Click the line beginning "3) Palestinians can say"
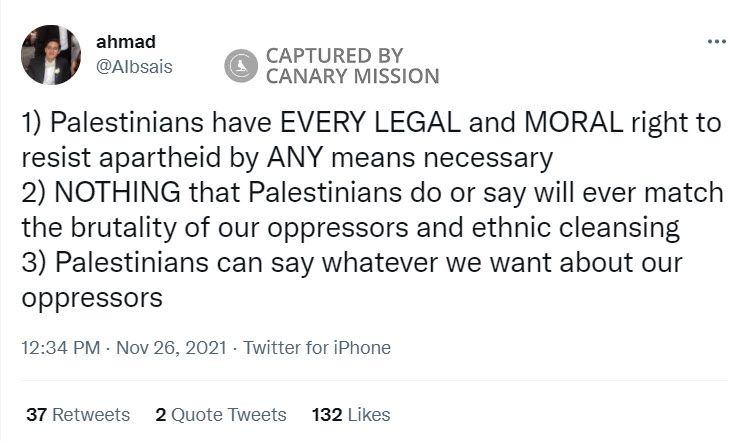Screen dimensions: 748x441 [352, 263]
